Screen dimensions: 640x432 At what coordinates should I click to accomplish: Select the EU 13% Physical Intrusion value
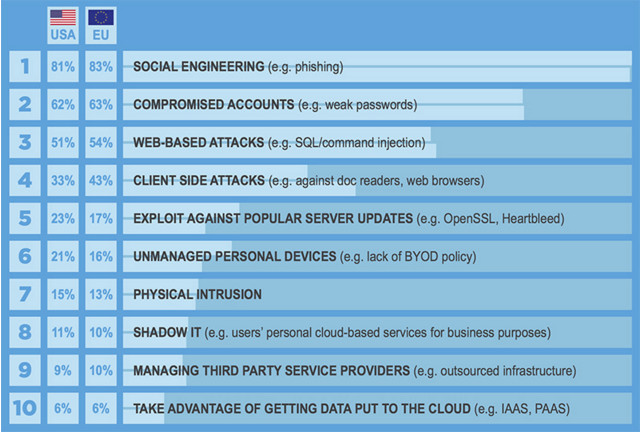(101, 294)
